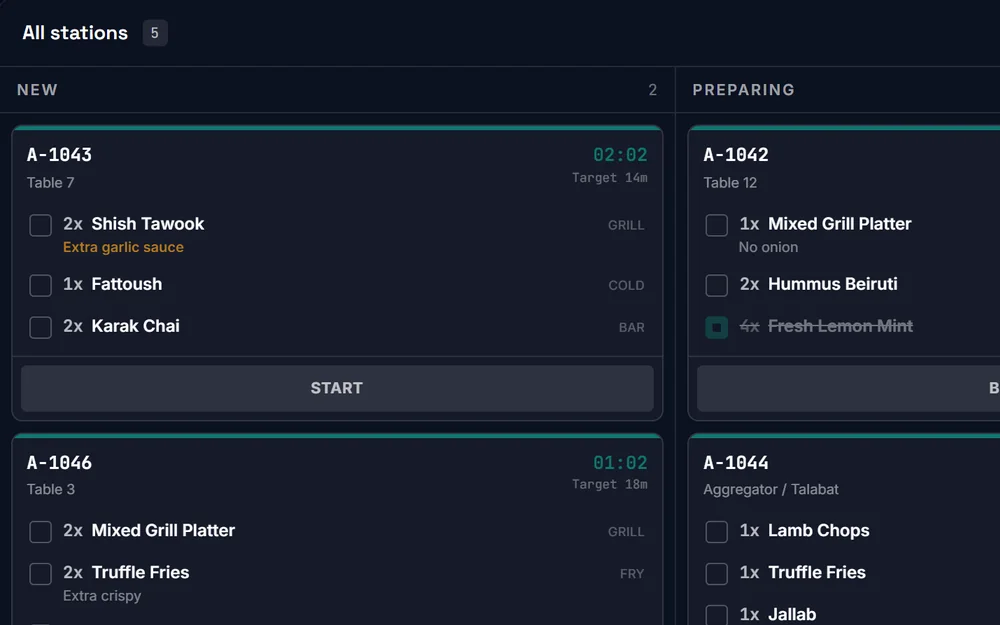Click the PREPARING column header
The width and height of the screenshot is (1000, 625).
(744, 90)
